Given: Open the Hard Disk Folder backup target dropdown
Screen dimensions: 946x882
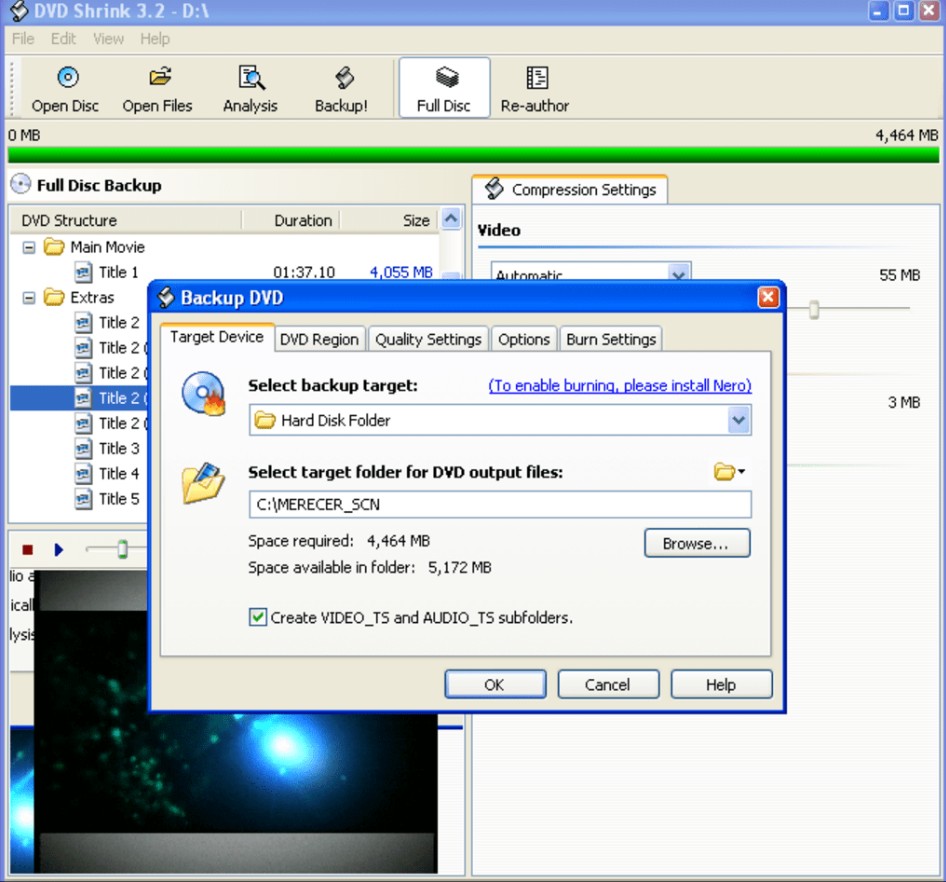Looking at the screenshot, I should (x=738, y=420).
